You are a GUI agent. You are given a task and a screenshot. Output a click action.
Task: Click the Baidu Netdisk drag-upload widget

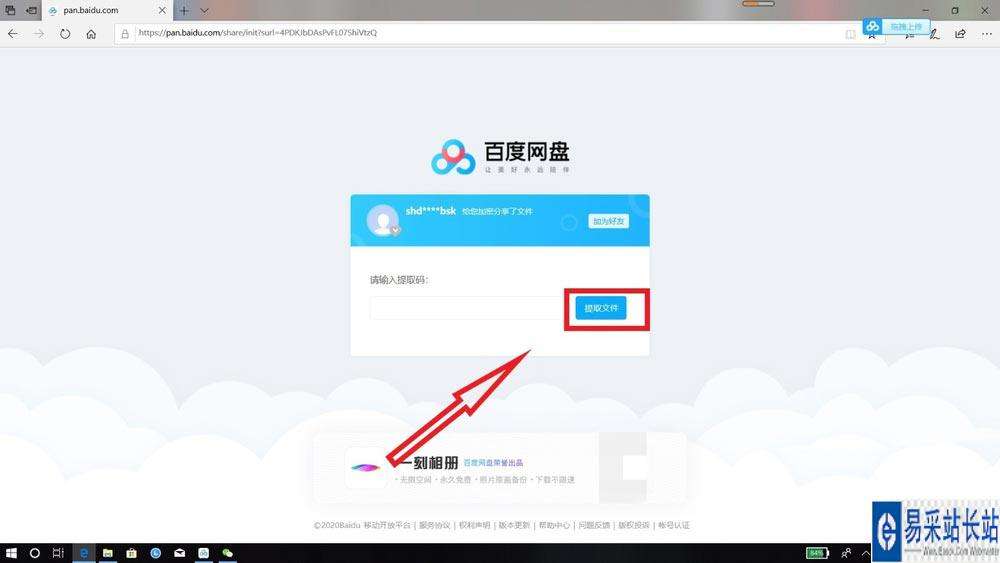click(896, 27)
